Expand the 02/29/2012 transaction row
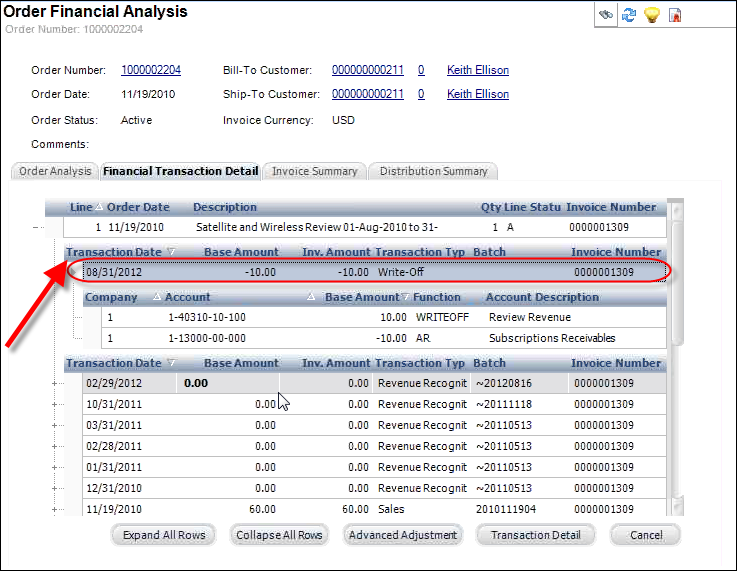The width and height of the screenshot is (737, 571). 55,382
